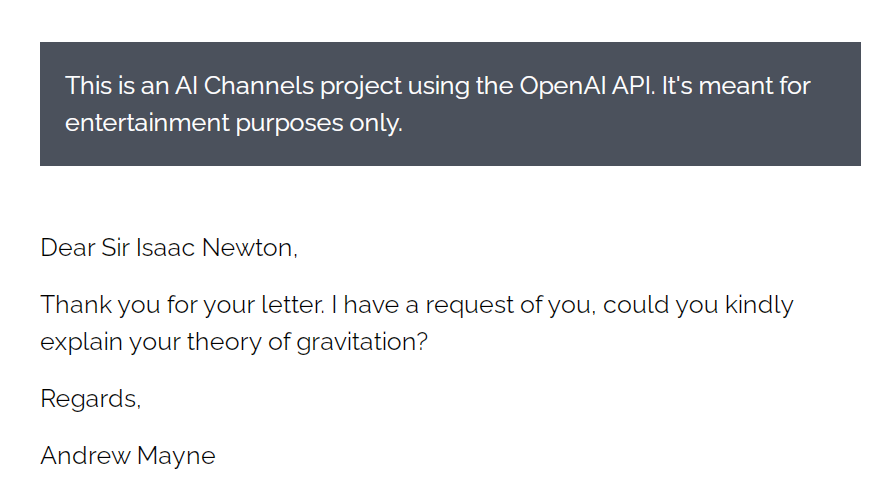Click the "entertainment purposes only." line
The width and height of the screenshot is (890, 495).
pos(234,123)
